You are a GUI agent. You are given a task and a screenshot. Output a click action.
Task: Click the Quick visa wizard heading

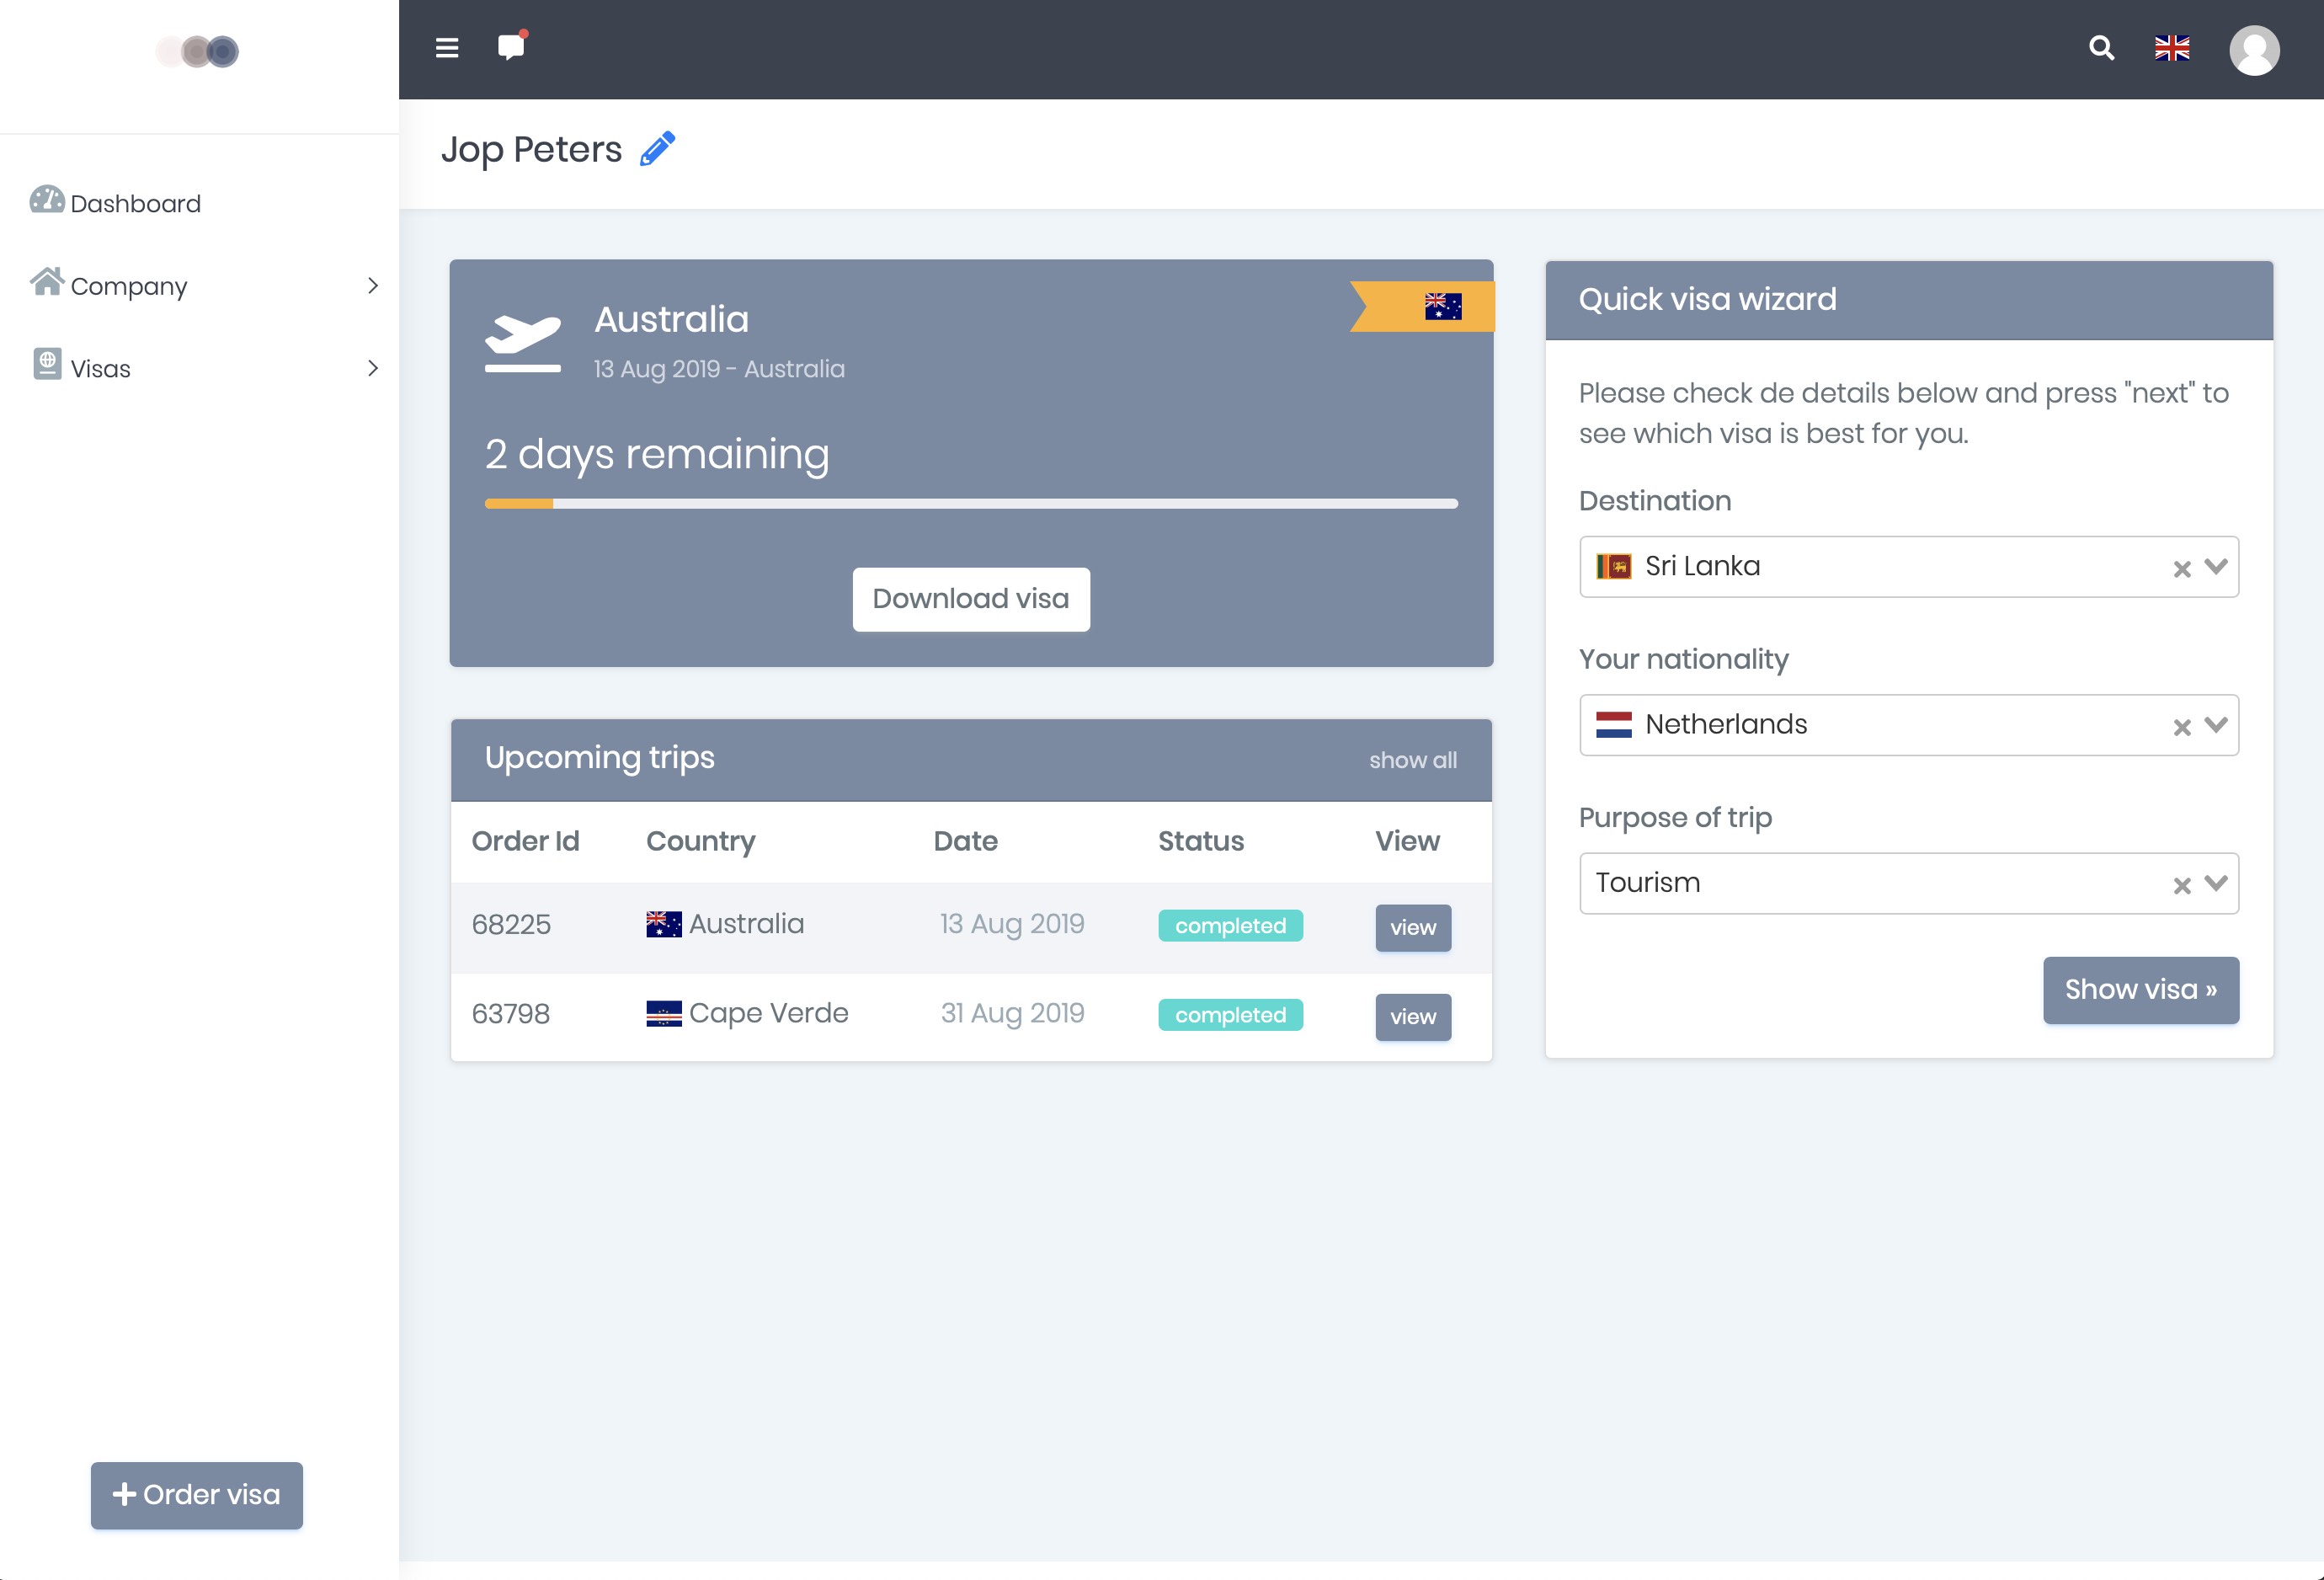[x=1707, y=299]
